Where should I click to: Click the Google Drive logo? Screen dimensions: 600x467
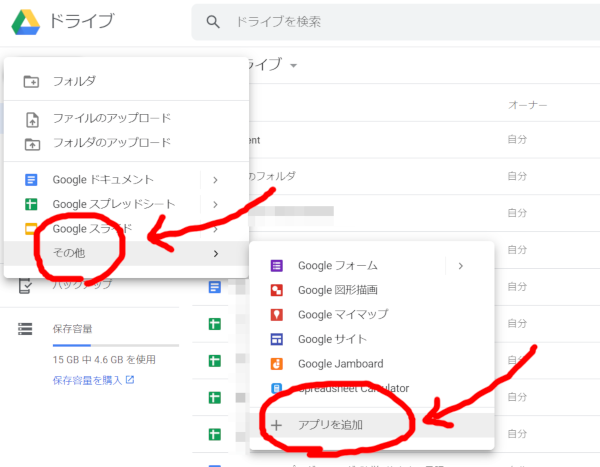pos(26,22)
